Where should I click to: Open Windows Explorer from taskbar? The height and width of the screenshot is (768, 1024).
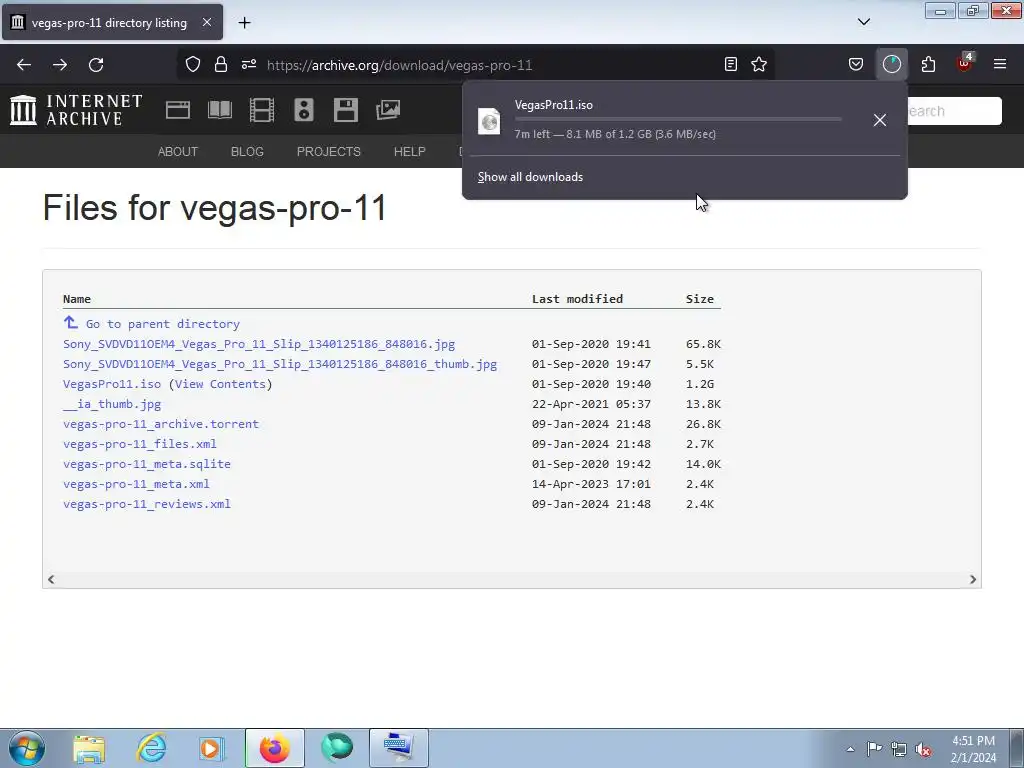click(89, 748)
